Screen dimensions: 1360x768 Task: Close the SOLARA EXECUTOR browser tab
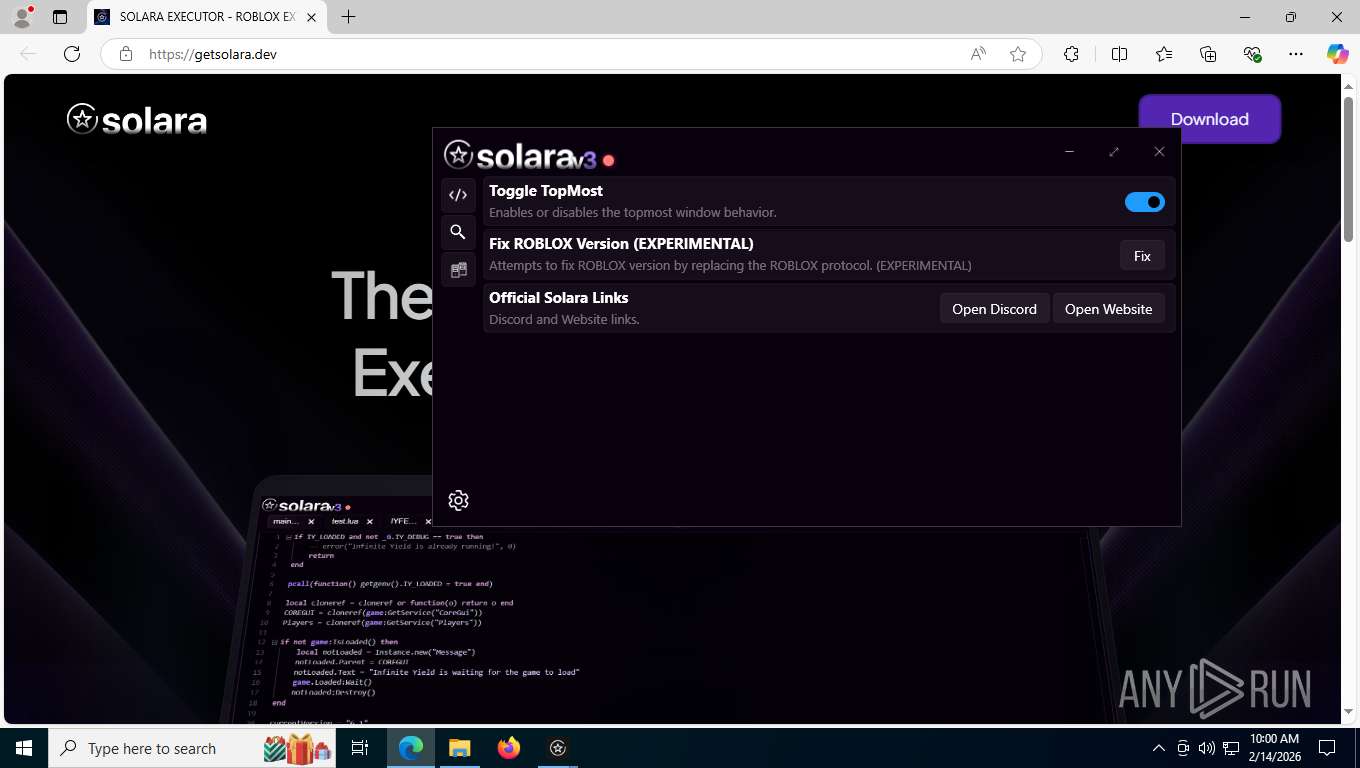pyautogui.click(x=312, y=17)
